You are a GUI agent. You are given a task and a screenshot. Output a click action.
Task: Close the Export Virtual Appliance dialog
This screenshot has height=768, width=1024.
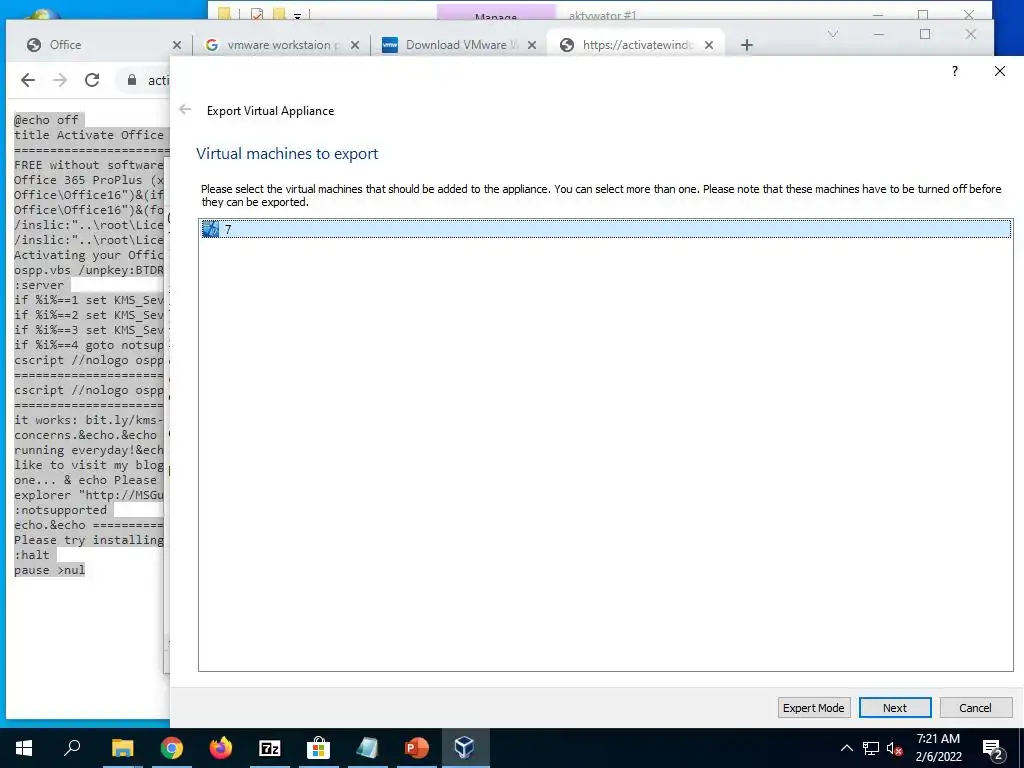(1000, 71)
